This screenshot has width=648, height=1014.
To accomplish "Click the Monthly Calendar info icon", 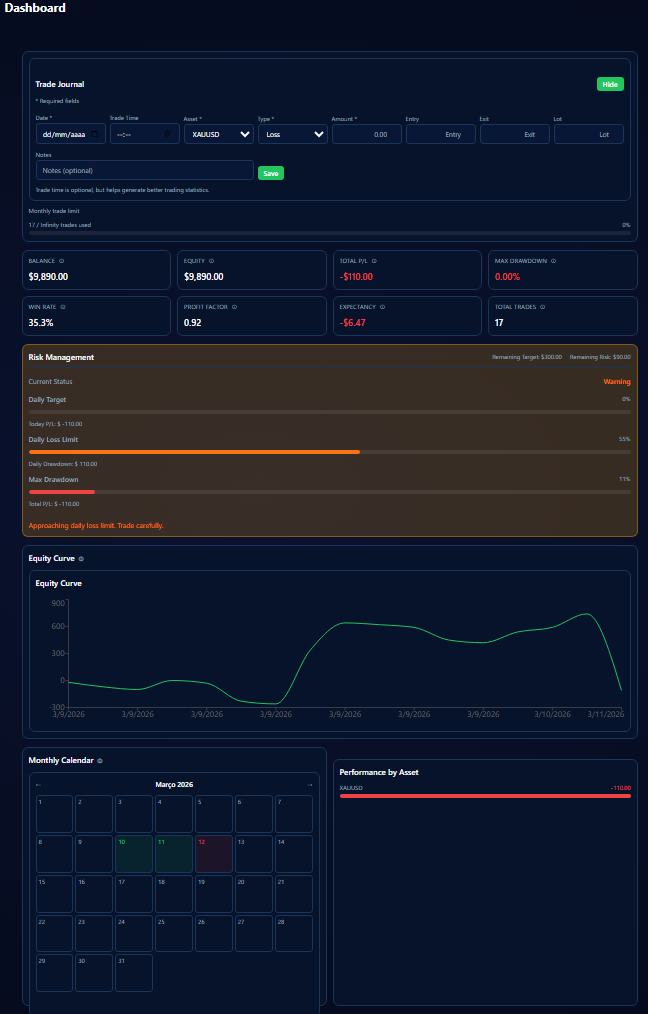I will (x=100, y=761).
